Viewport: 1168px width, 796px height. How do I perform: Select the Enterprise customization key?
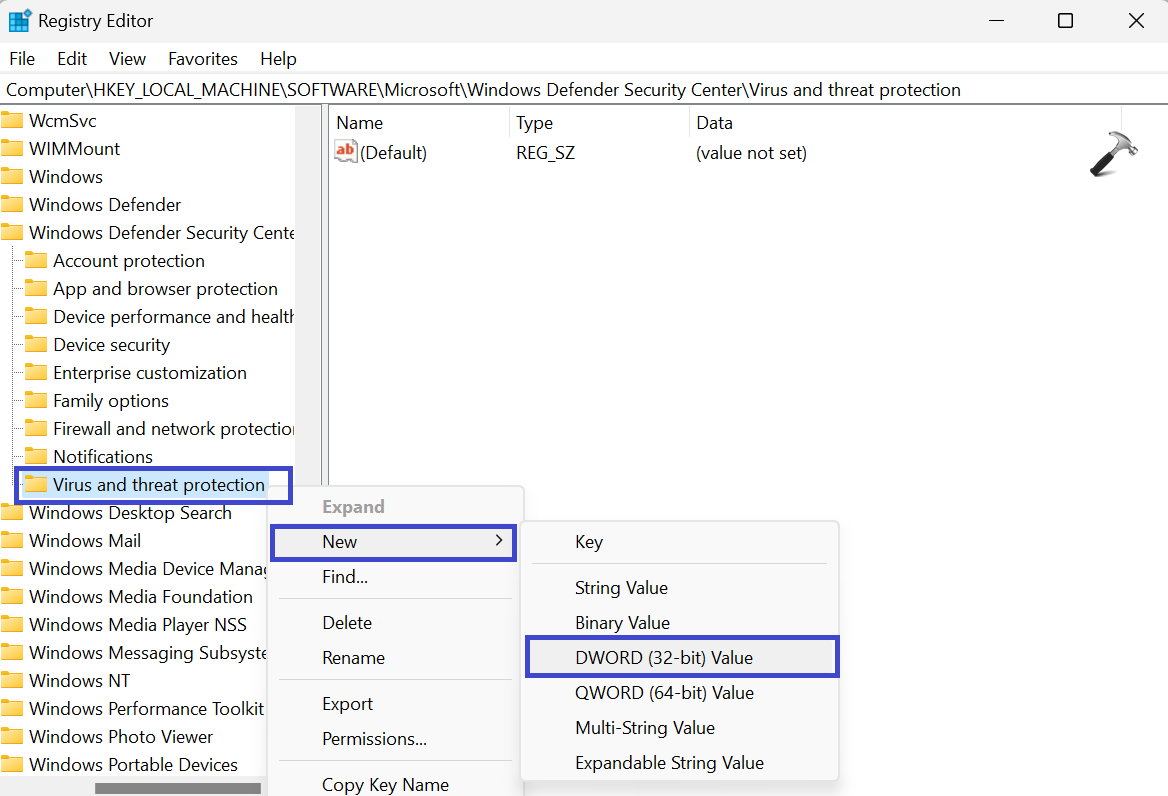150,373
